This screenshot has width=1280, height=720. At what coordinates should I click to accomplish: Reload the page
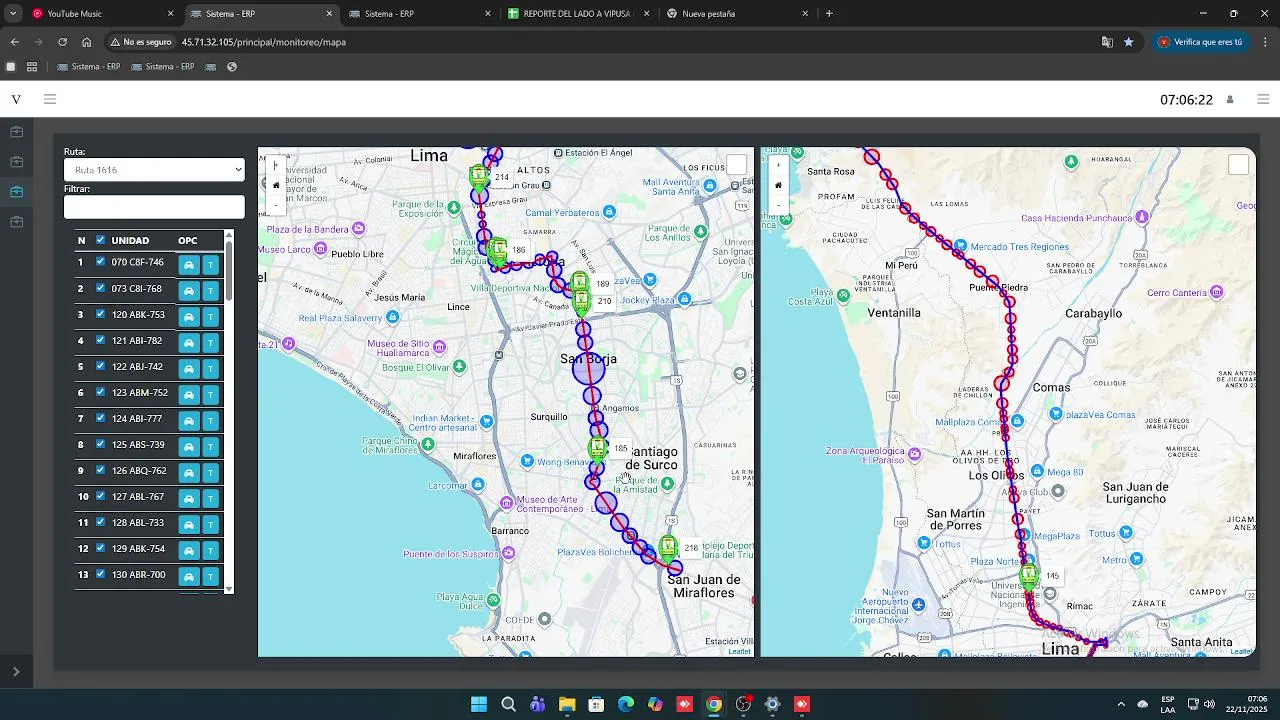click(x=62, y=42)
